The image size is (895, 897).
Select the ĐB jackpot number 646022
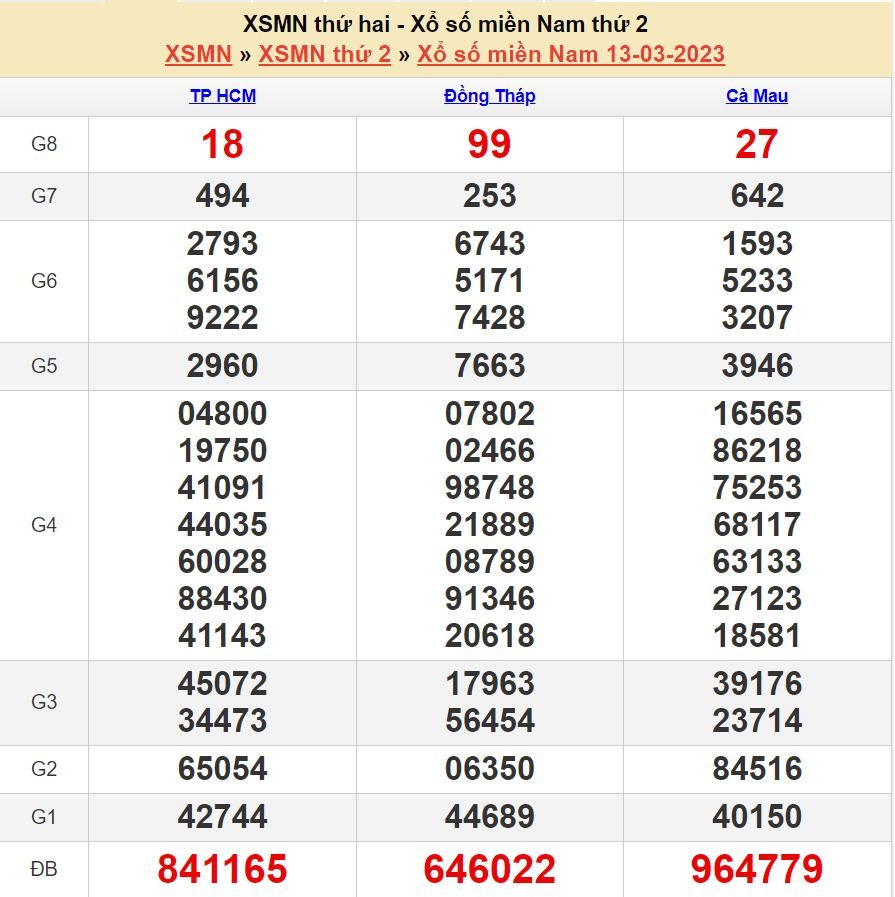click(x=490, y=869)
